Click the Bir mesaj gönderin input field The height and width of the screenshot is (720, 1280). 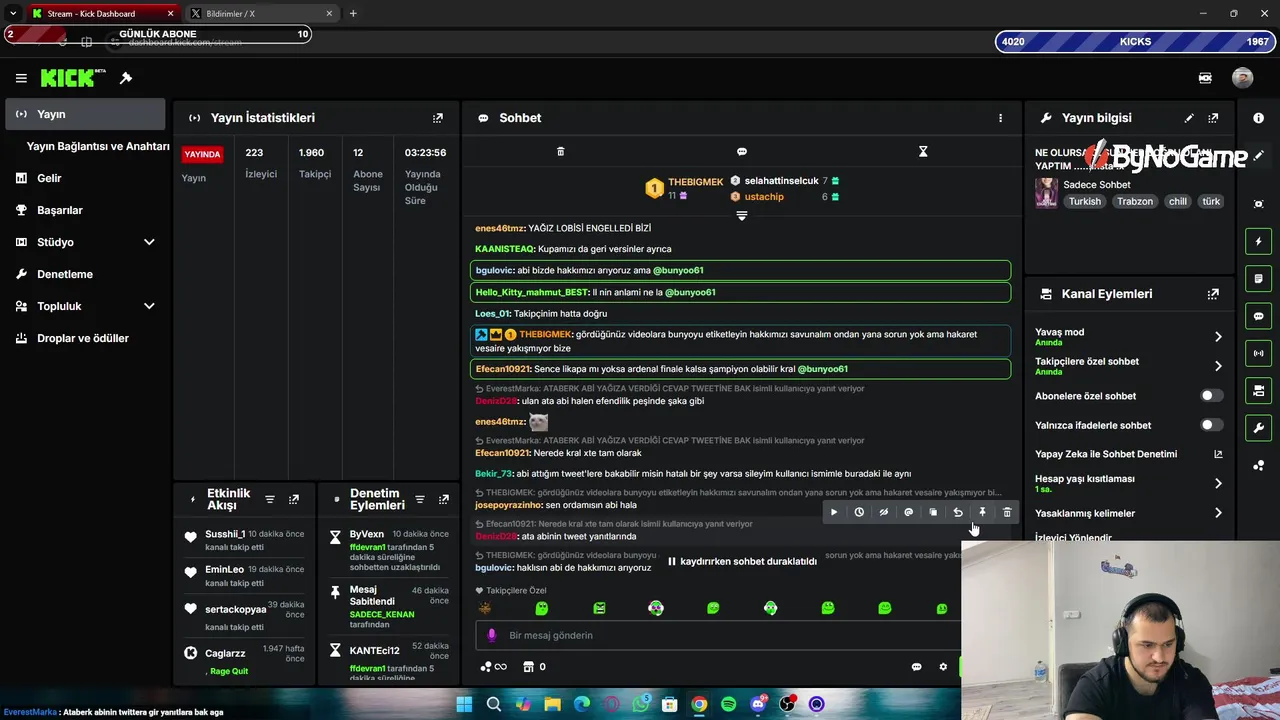click(x=715, y=635)
